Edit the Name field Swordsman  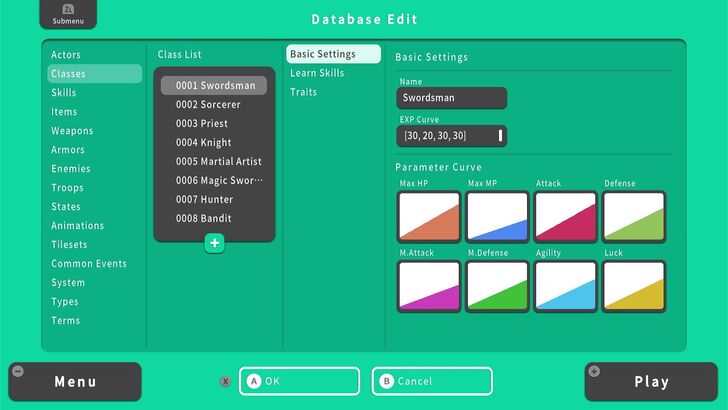(452, 98)
